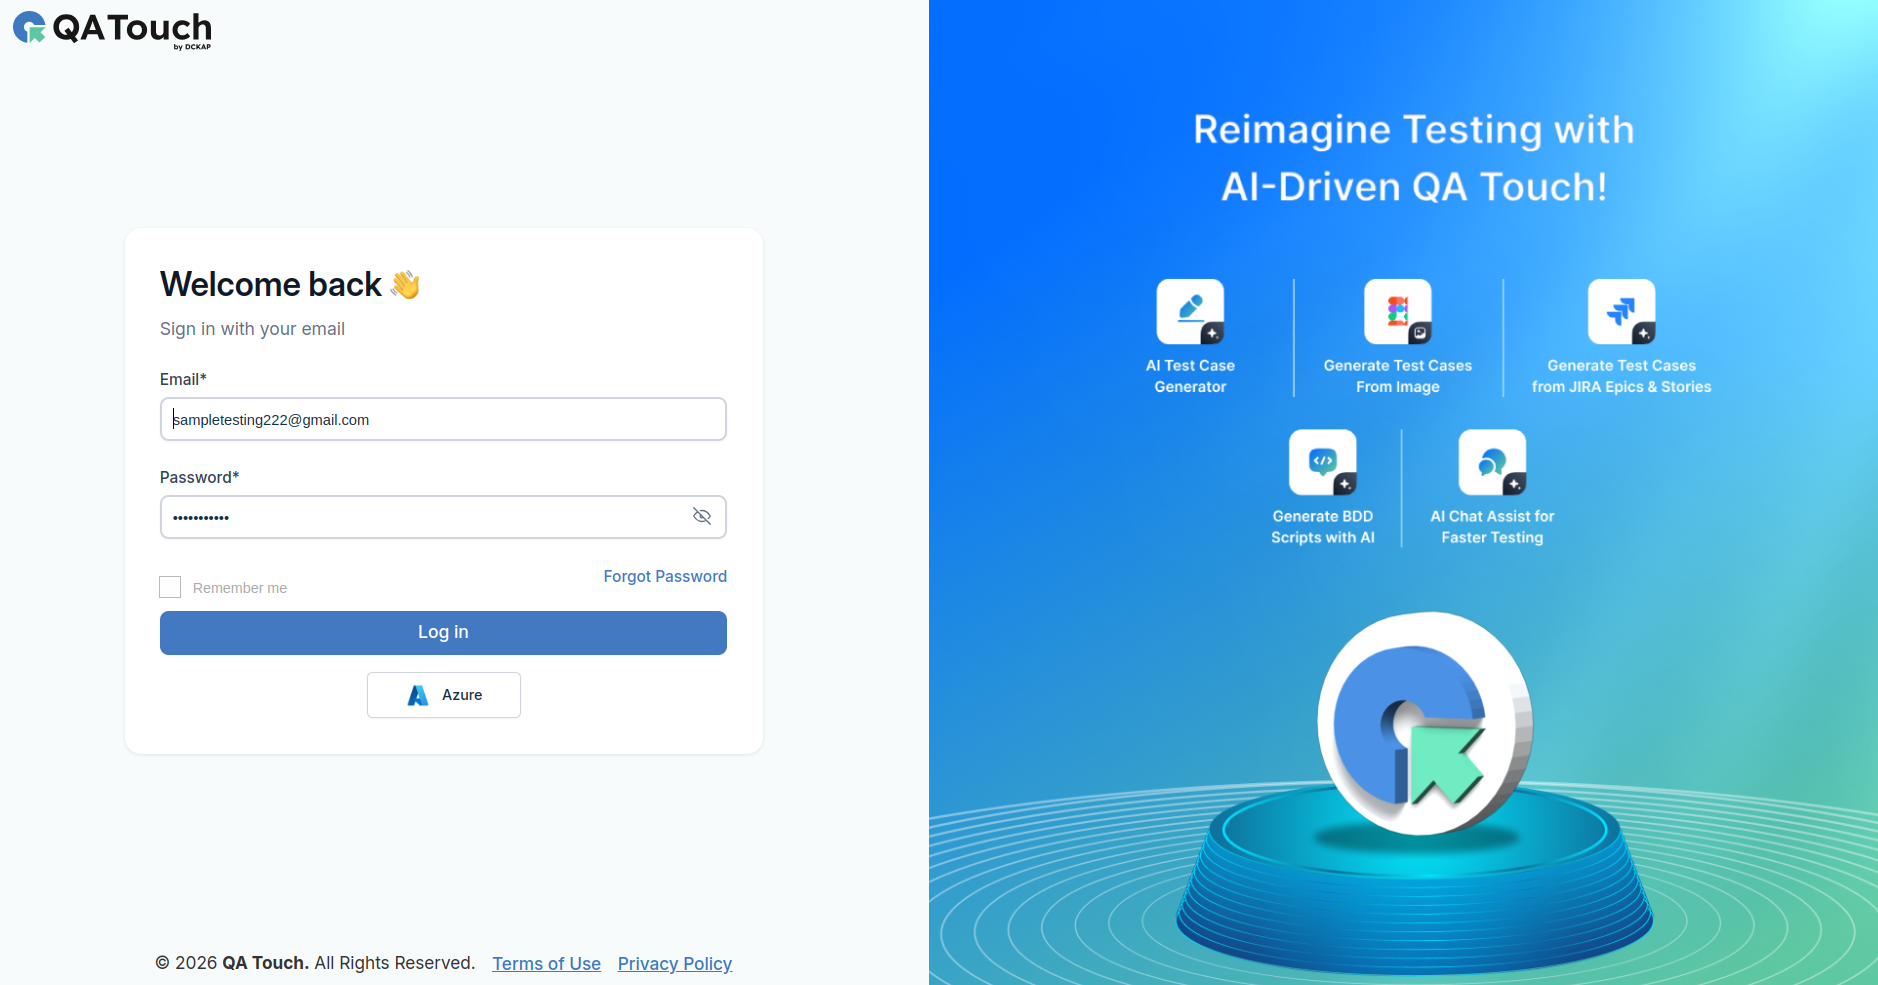The height and width of the screenshot is (985, 1878).
Task: Click the "Password*" field label
Action: (x=199, y=477)
